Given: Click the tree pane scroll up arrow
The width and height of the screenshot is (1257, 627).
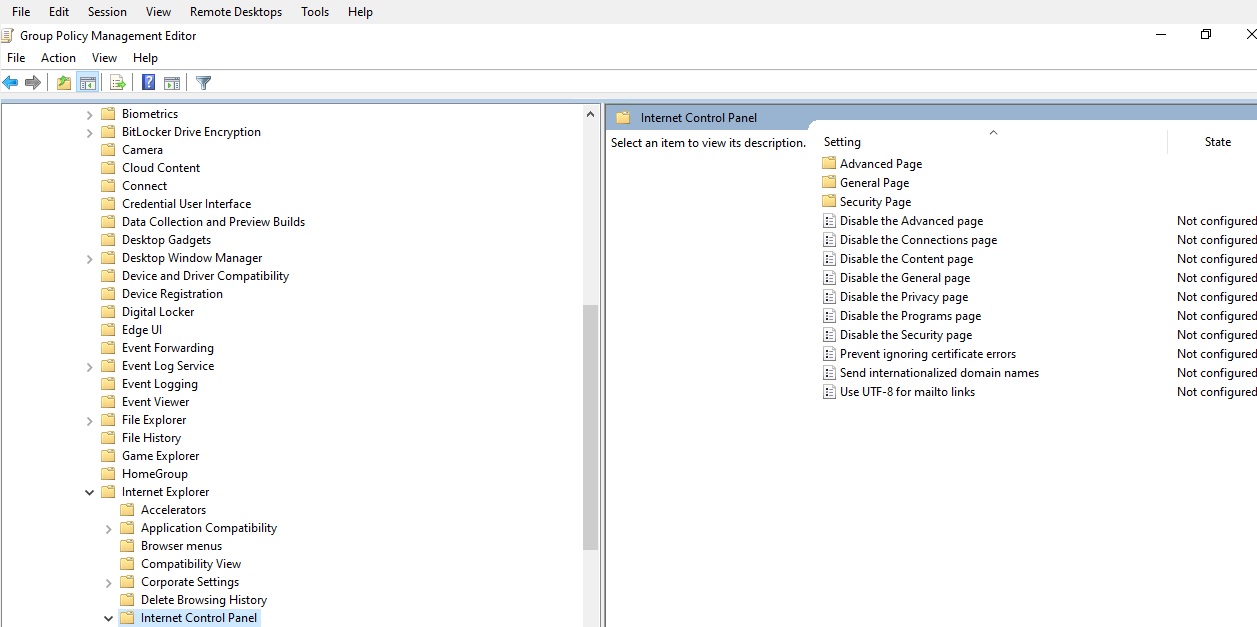Looking at the screenshot, I should pos(590,114).
